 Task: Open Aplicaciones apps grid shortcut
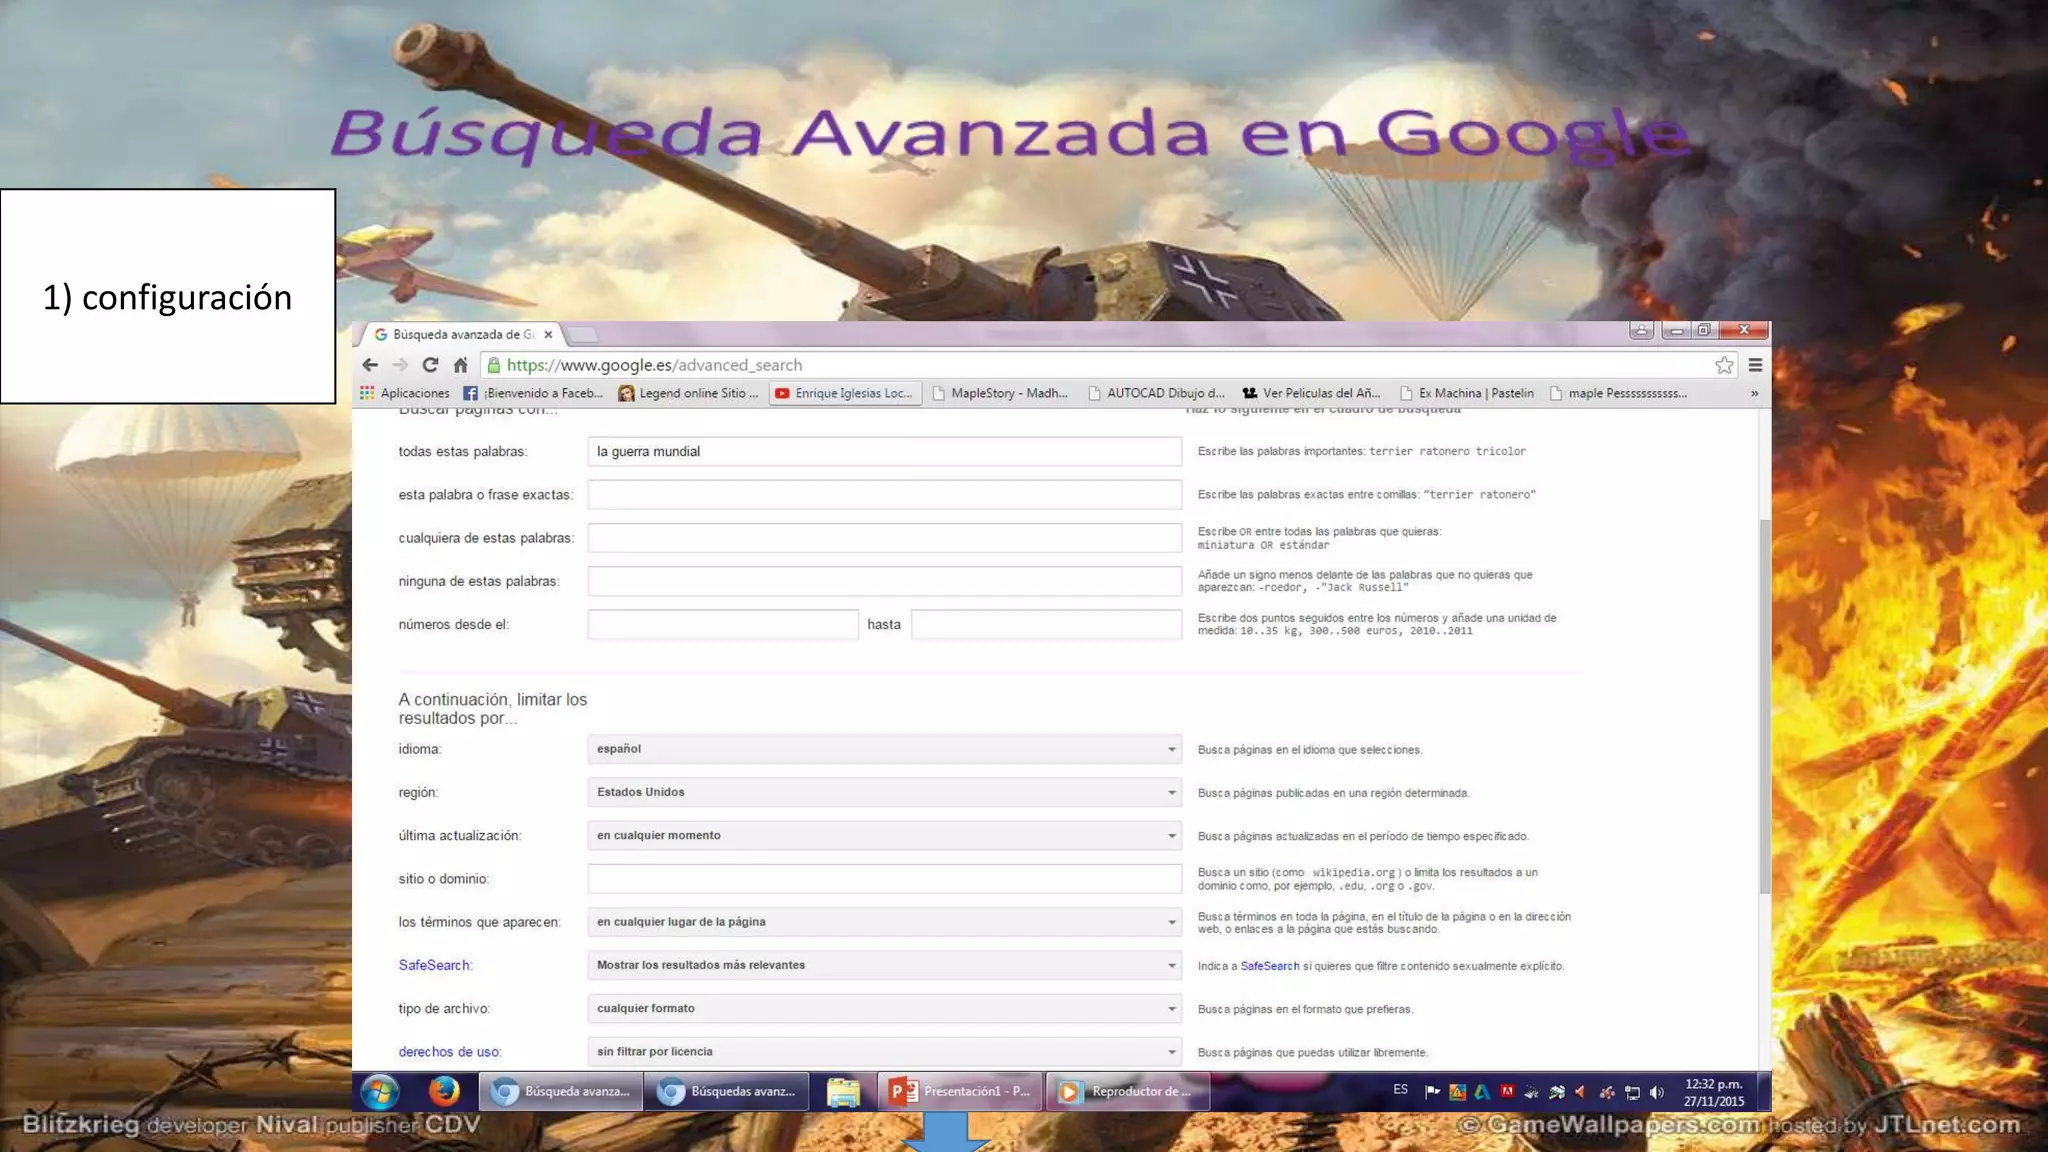pyautogui.click(x=405, y=393)
